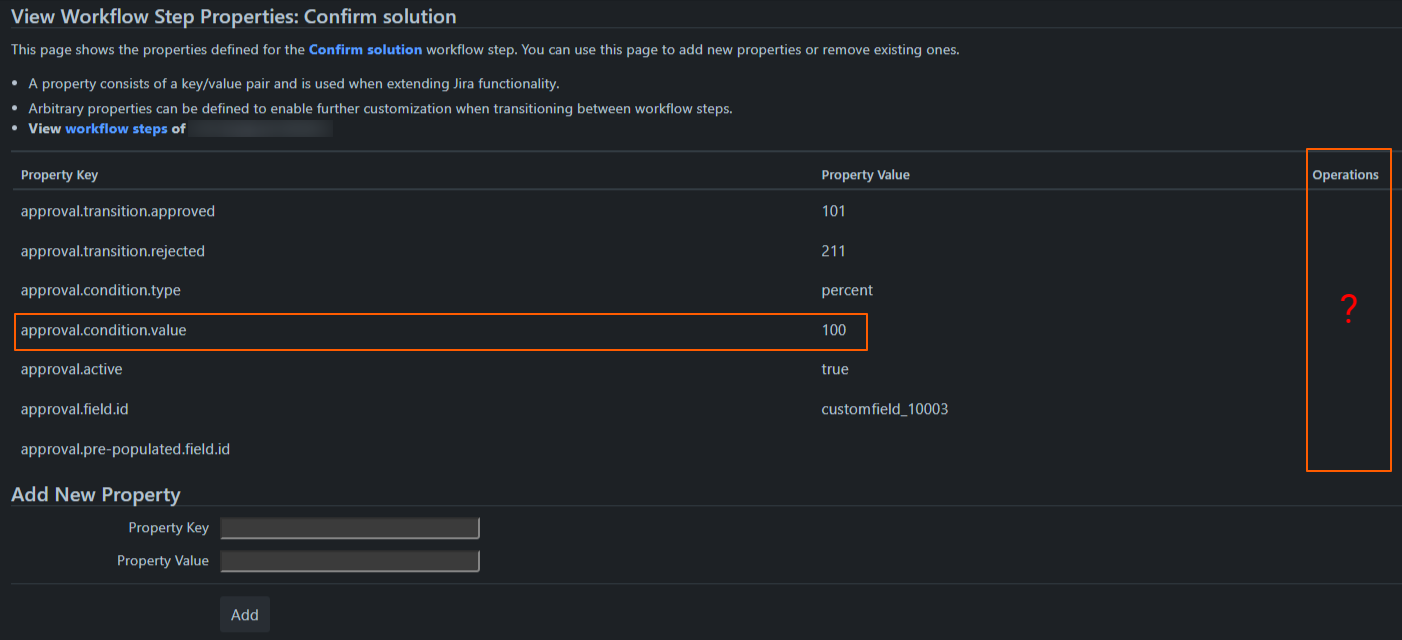The height and width of the screenshot is (640, 1402).
Task: Select the approval.field.id property key
Action: pos(75,409)
